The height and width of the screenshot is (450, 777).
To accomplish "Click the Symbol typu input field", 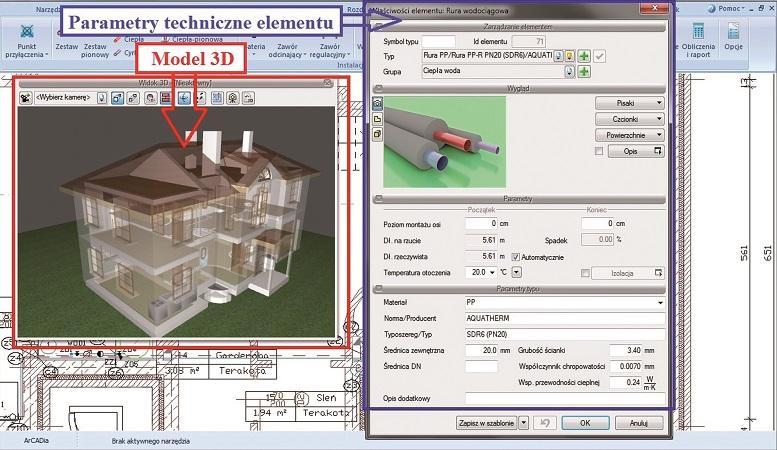I will pyautogui.click(x=439, y=42).
